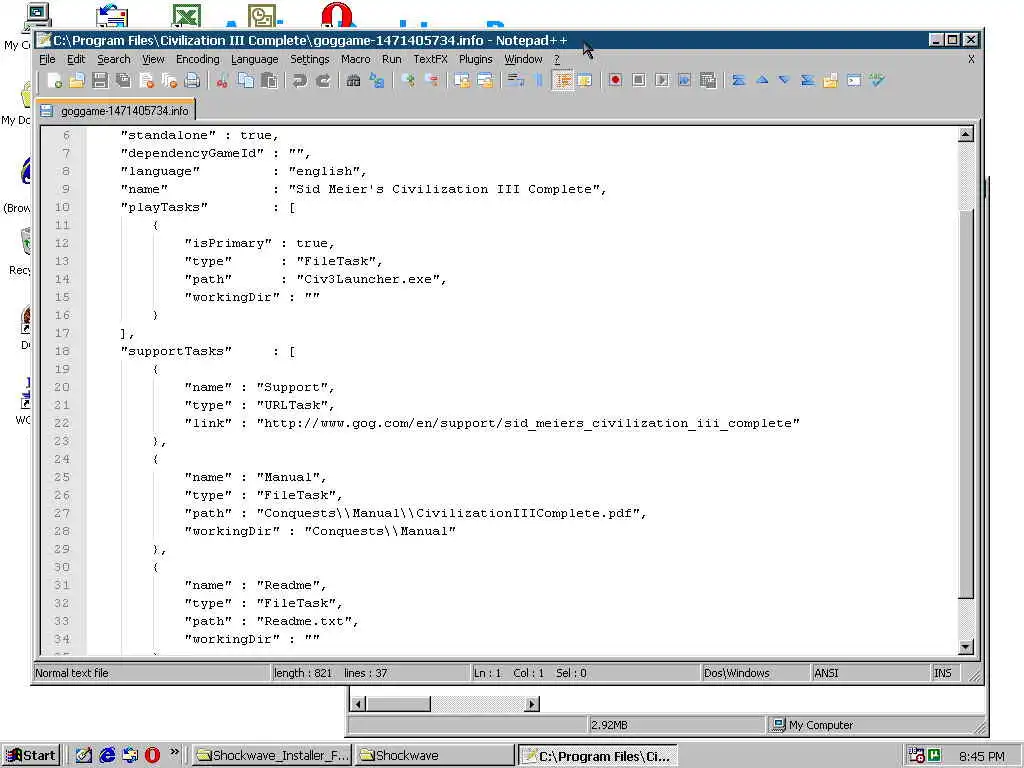The image size is (1024, 768).
Task: Launch Opera from quick launch bar
Action: pos(152,756)
